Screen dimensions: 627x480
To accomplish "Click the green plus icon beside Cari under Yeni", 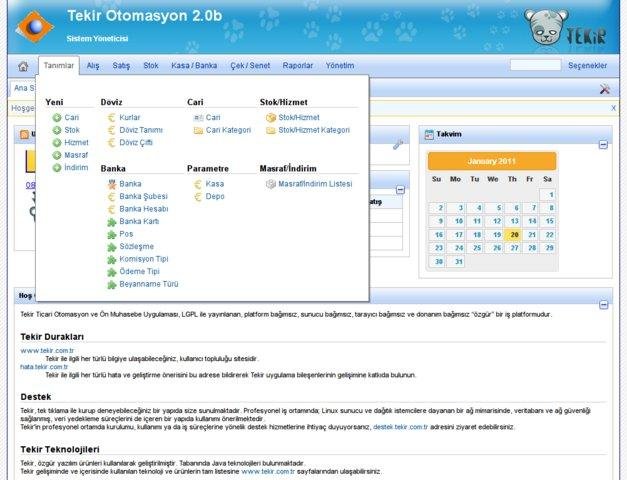I will tap(57, 118).
